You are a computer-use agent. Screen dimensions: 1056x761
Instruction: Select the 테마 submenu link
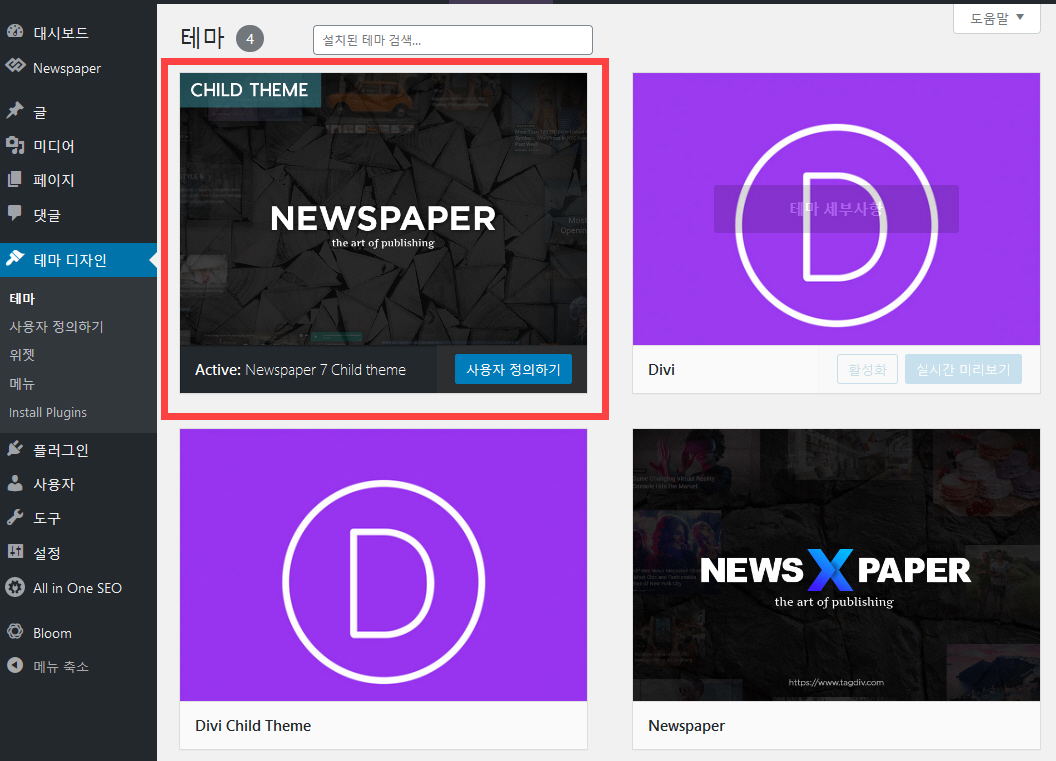22,298
